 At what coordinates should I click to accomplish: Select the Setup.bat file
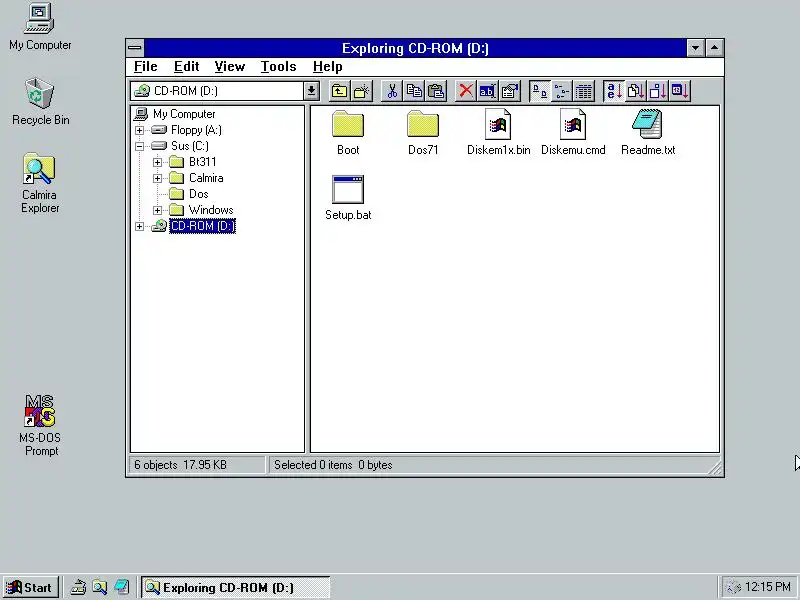348,198
